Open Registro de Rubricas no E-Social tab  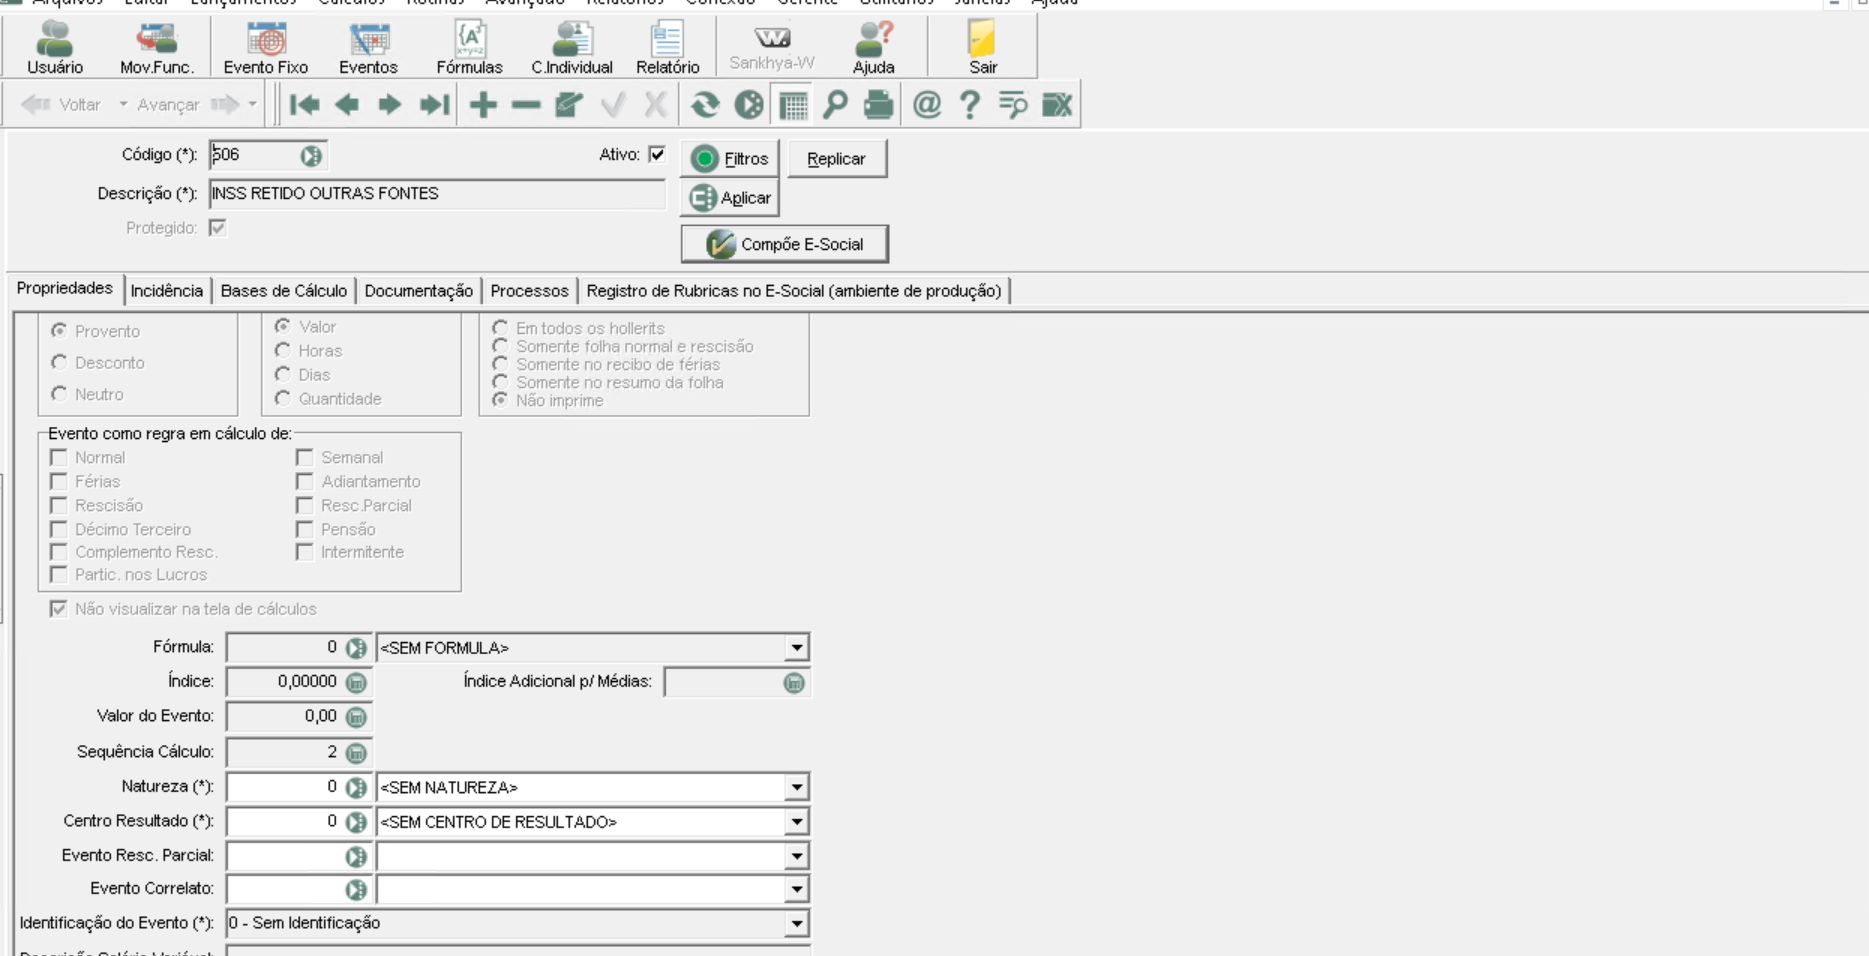[x=794, y=291]
